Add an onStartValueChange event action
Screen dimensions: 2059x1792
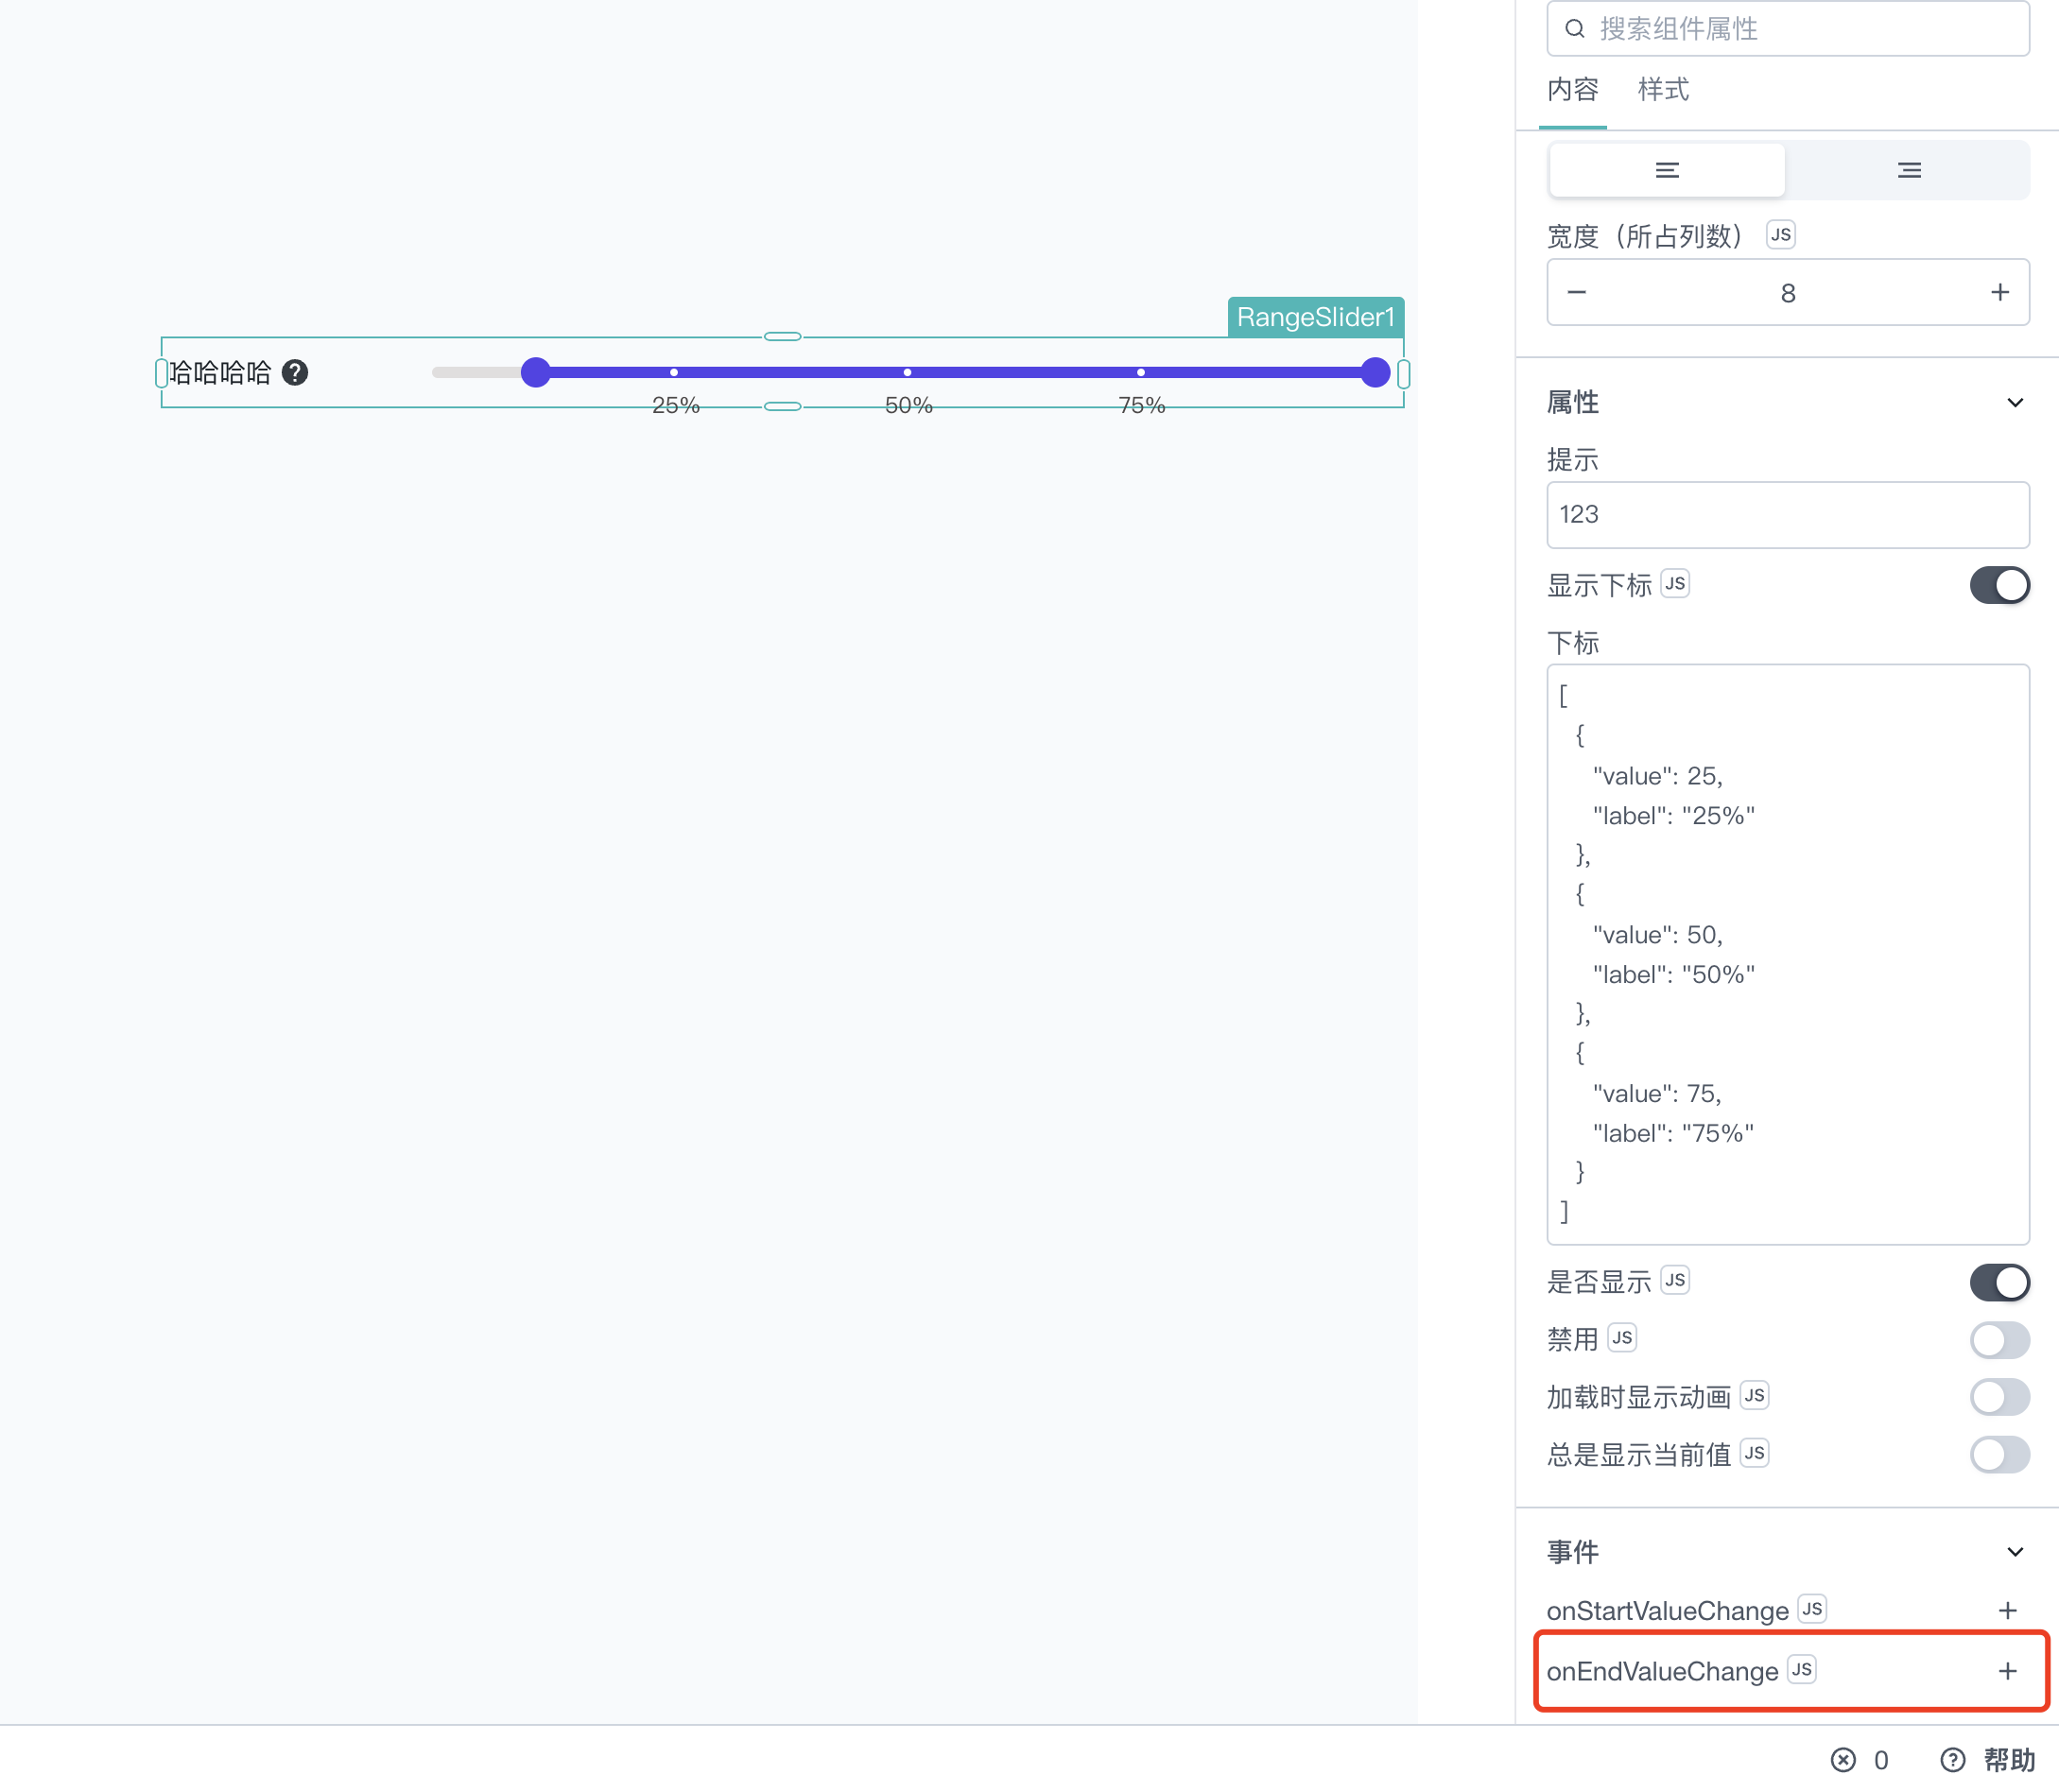tap(2007, 1610)
